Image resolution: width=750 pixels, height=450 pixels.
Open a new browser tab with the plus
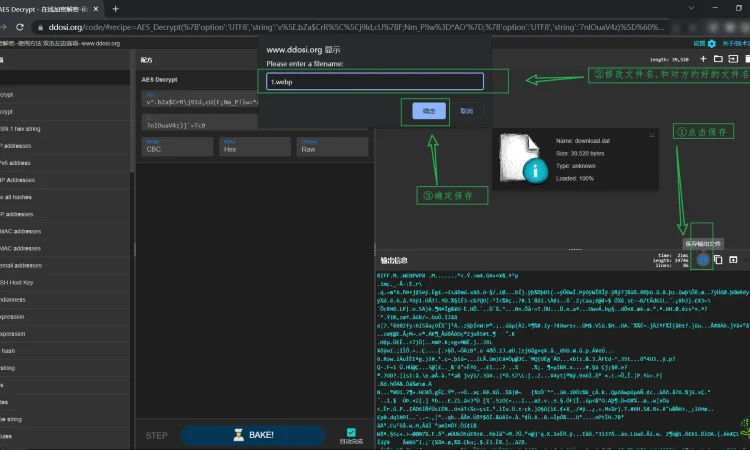point(115,9)
